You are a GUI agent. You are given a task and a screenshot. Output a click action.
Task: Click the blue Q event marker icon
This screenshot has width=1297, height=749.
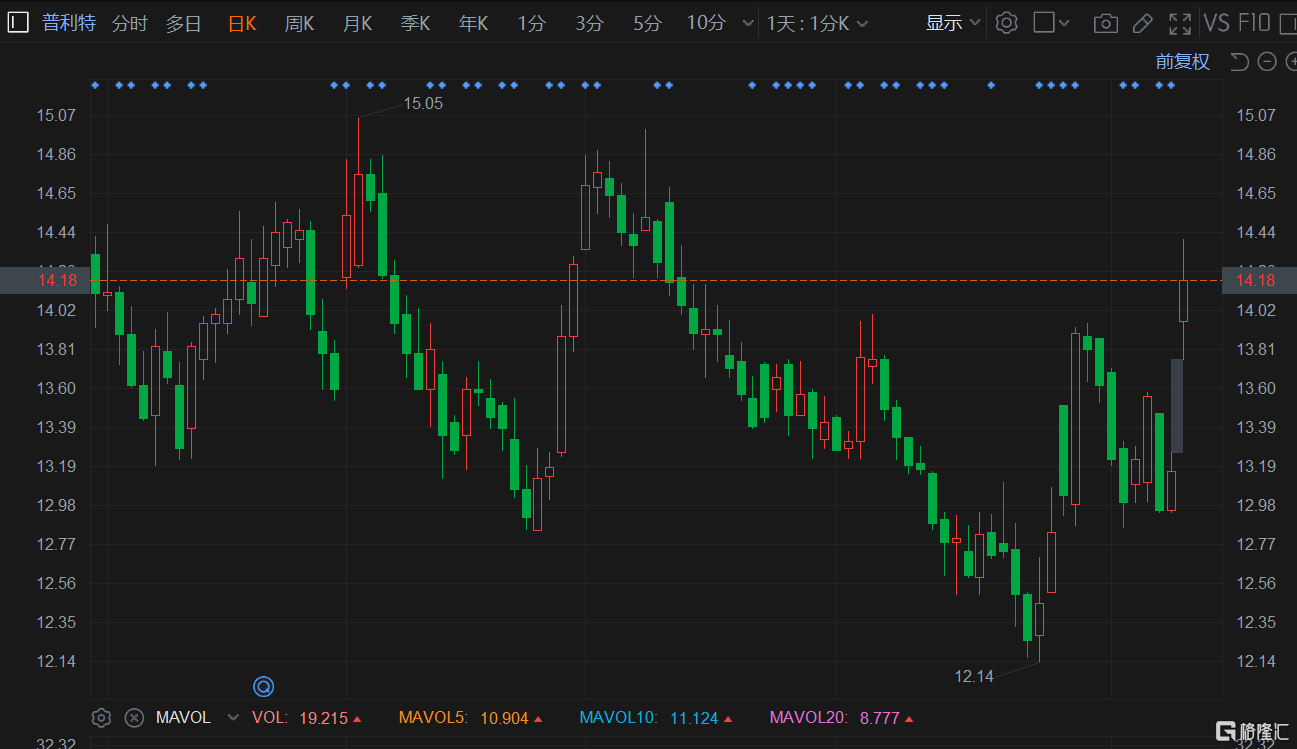point(263,686)
